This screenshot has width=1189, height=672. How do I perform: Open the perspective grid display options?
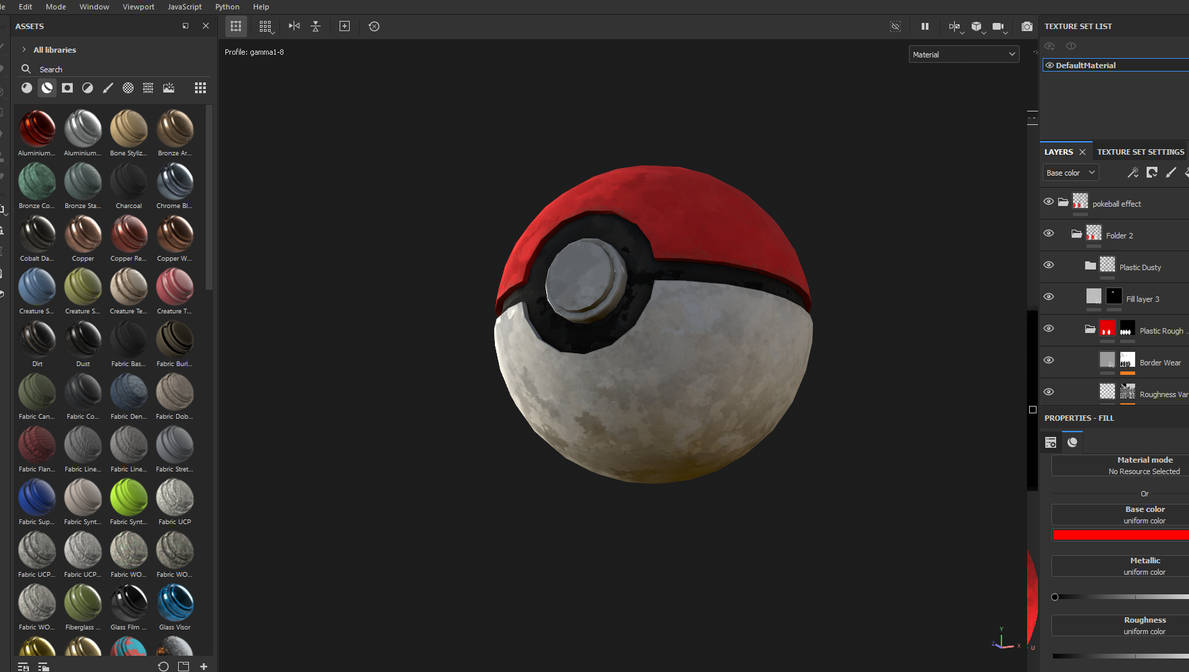pyautogui.click(x=265, y=27)
